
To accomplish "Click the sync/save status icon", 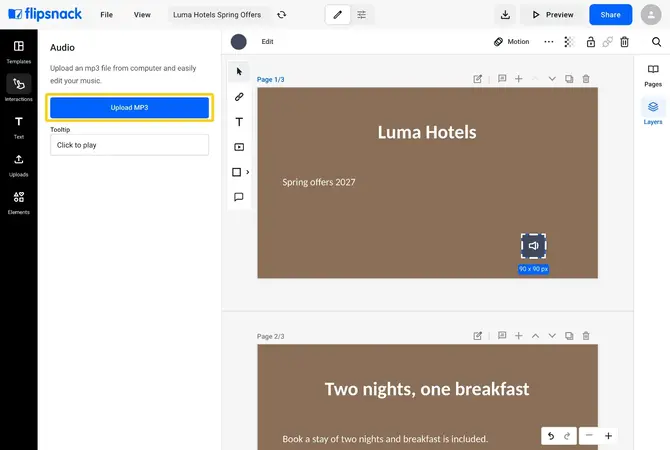I will coord(282,15).
